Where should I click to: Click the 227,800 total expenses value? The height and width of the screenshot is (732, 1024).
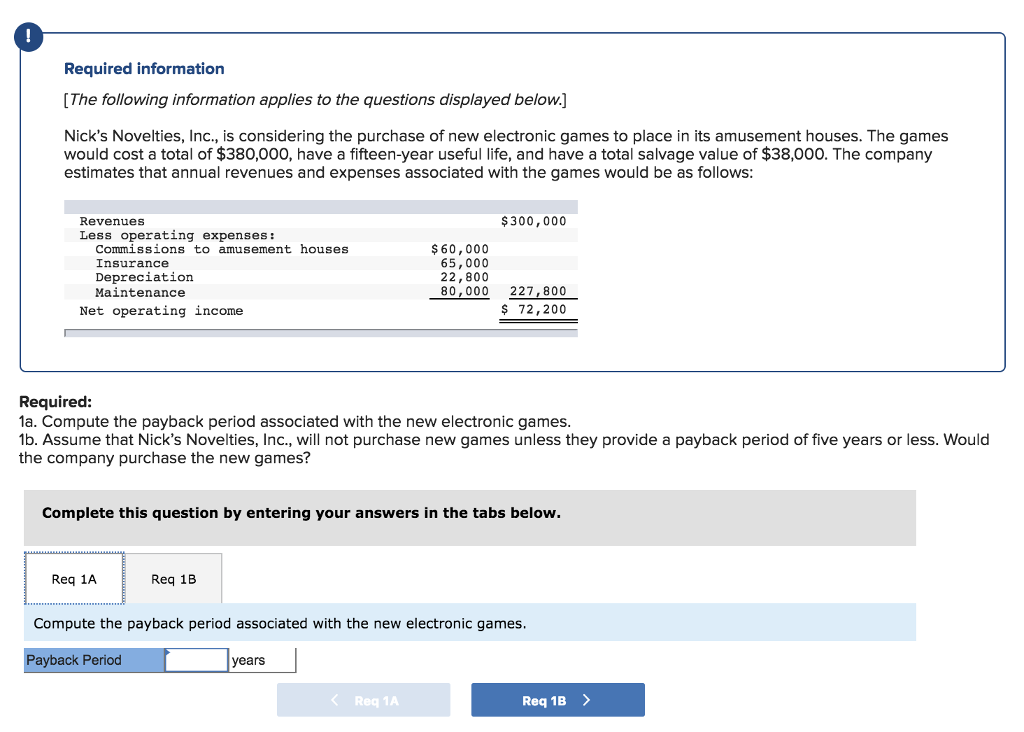[x=538, y=291]
